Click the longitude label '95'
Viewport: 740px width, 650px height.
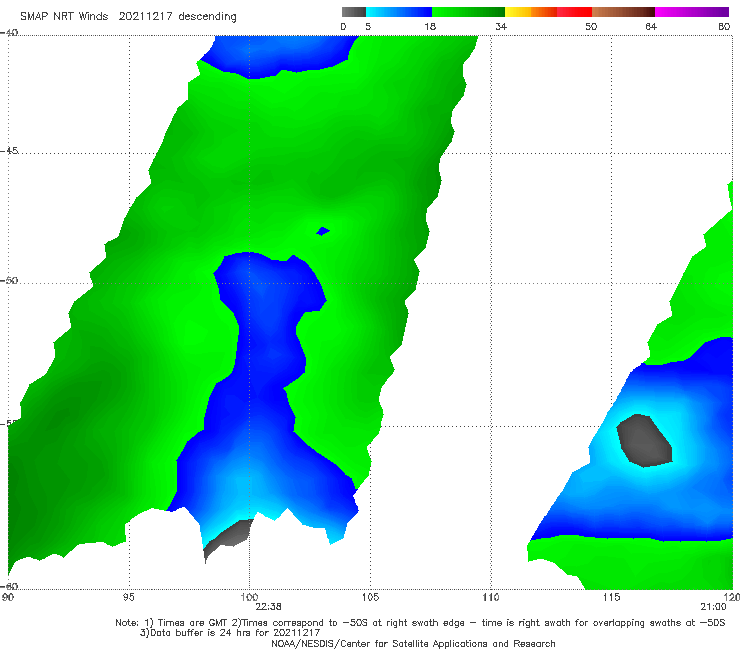click(128, 598)
